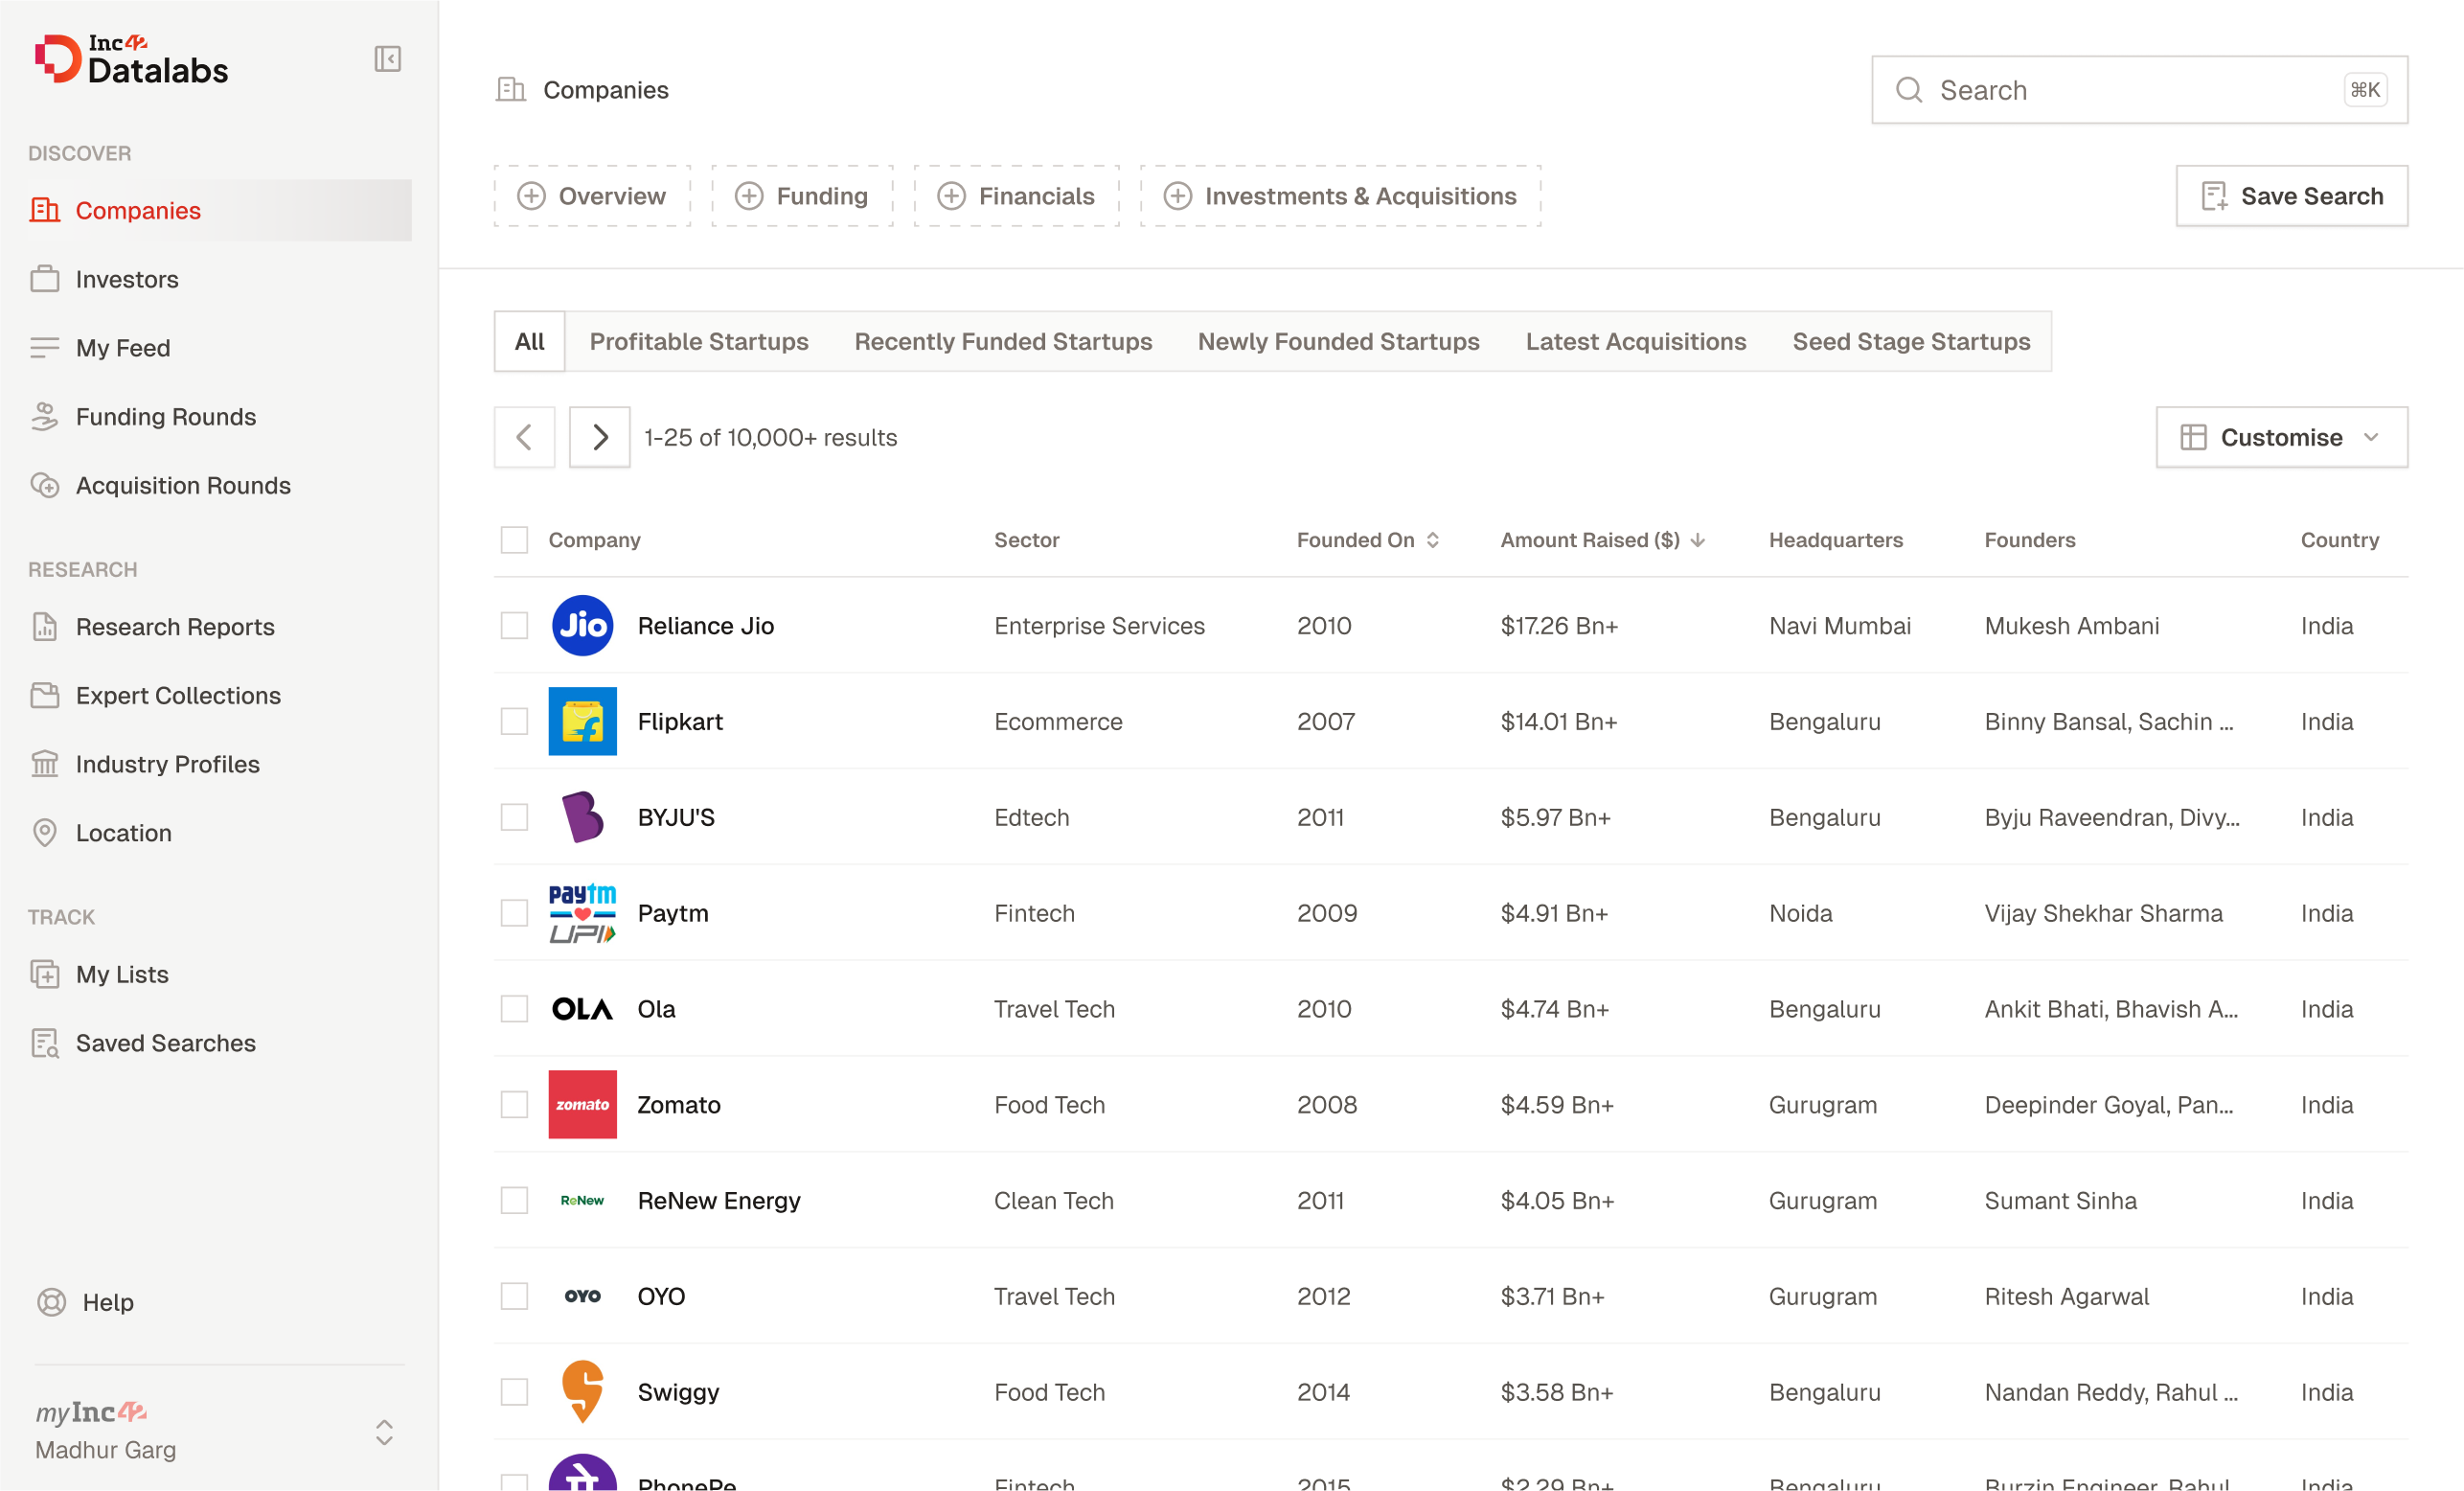Expand the Funding filter chip
Image resolution: width=2464 pixels, height=1491 pixels.
pyautogui.click(x=802, y=196)
